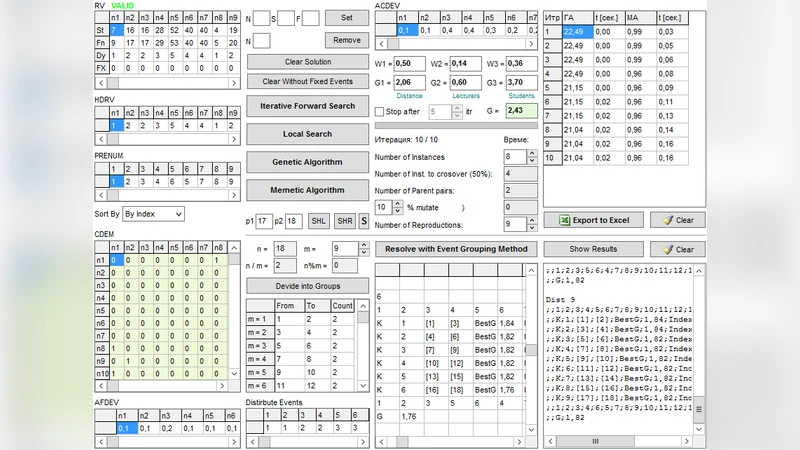Click Resolve with Event Grouping Method
The image size is (800, 450).
tap(457, 248)
